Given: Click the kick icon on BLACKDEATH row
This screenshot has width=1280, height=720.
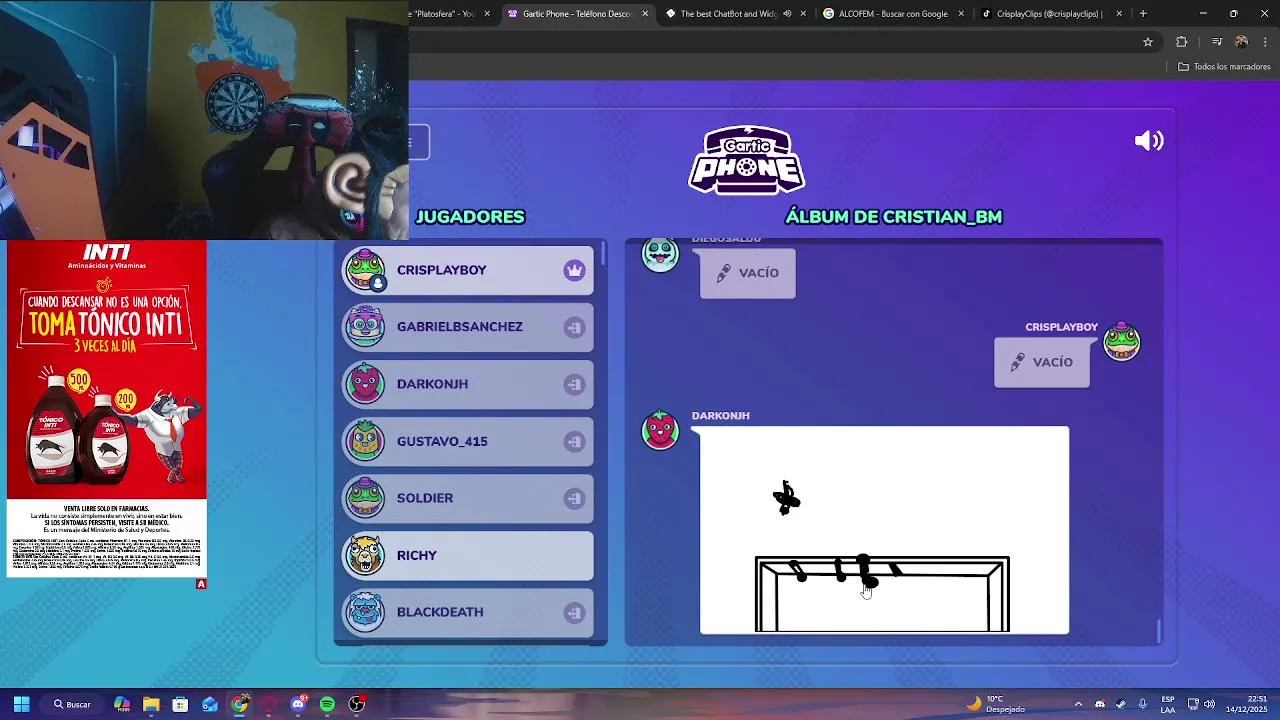Looking at the screenshot, I should click(x=574, y=612).
